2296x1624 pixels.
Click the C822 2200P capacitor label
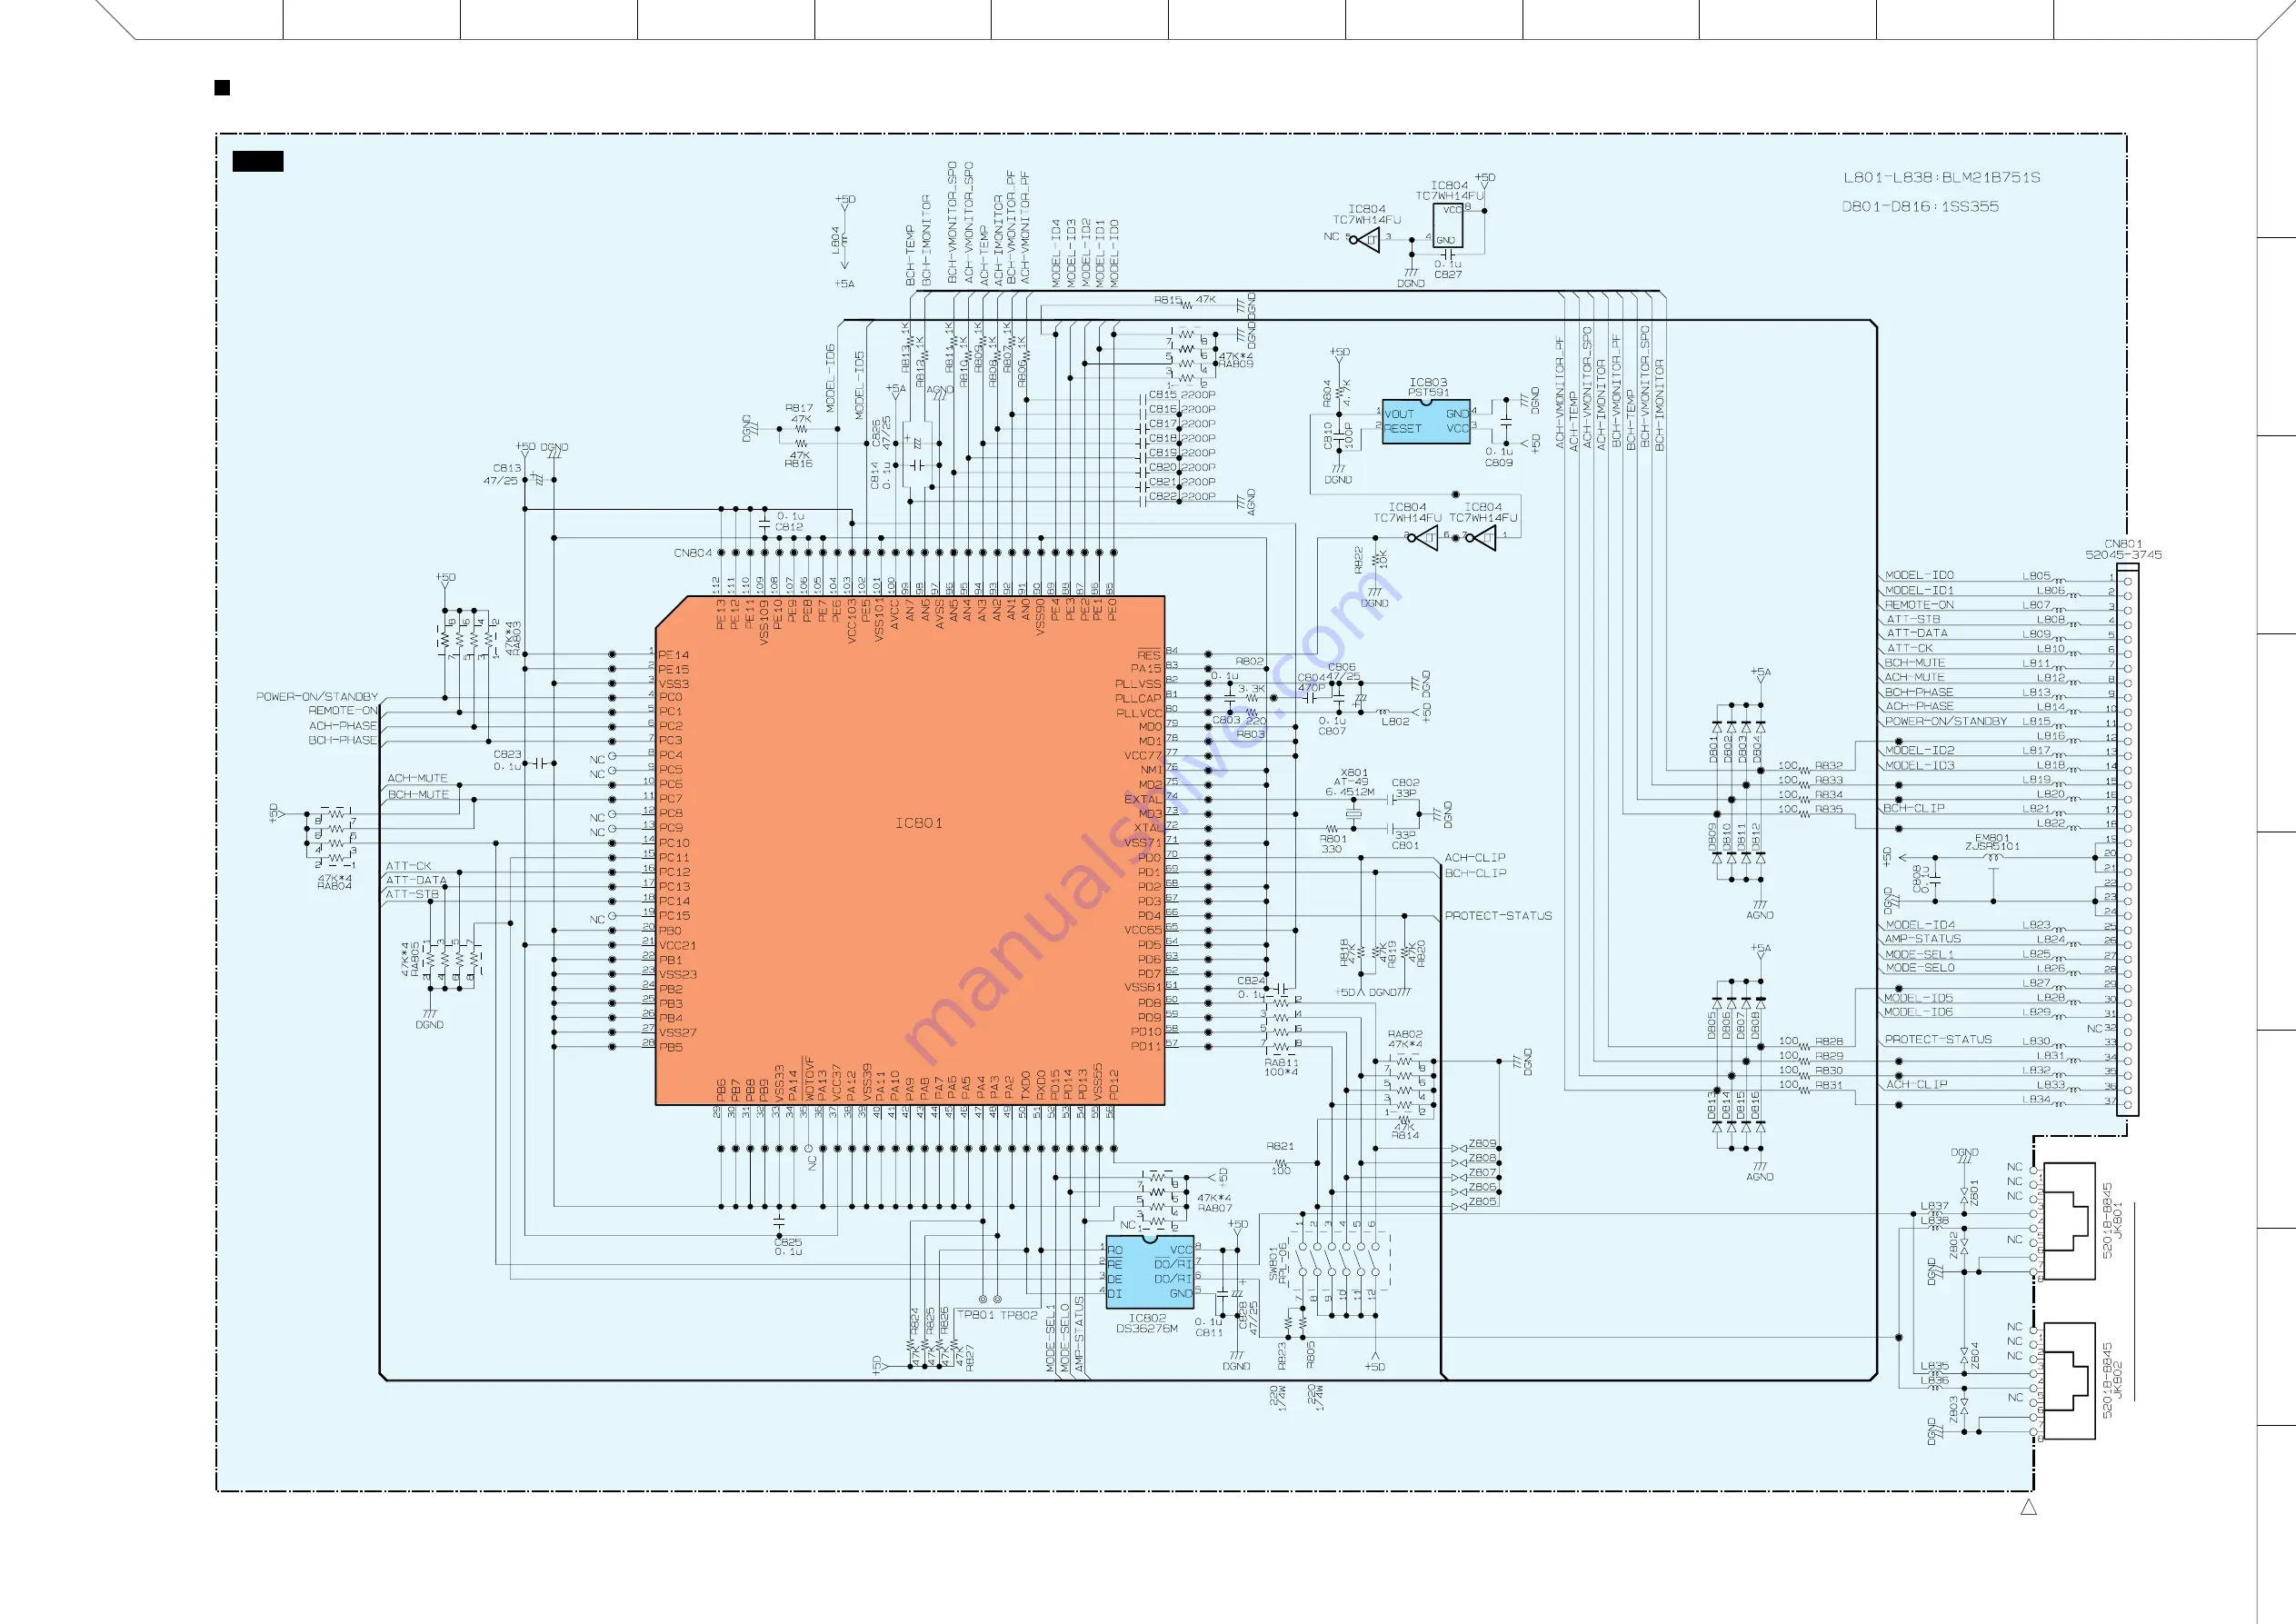tap(1182, 496)
